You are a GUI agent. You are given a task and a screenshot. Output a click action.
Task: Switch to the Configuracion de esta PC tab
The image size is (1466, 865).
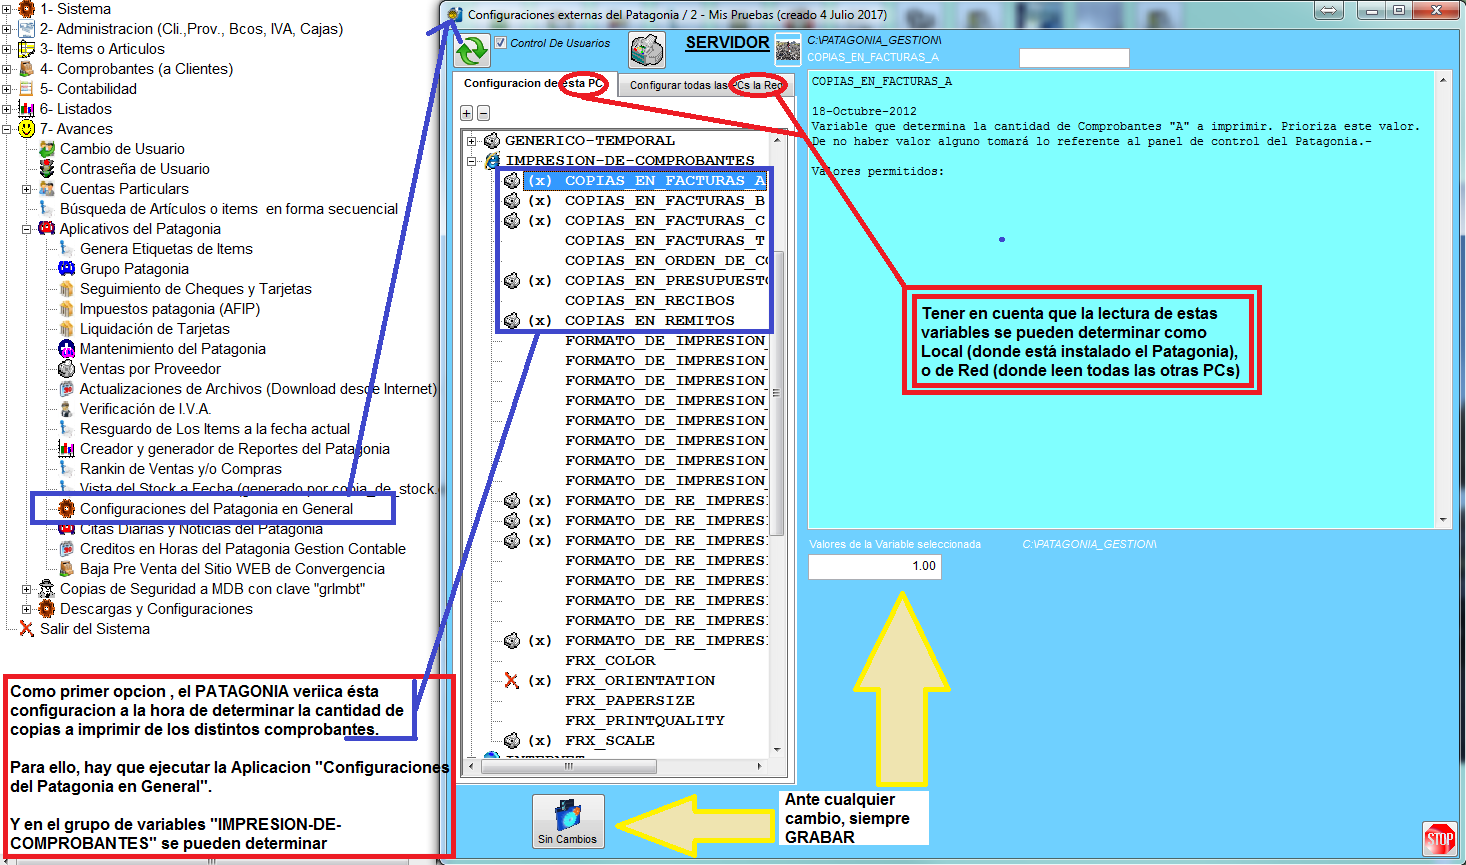click(534, 84)
